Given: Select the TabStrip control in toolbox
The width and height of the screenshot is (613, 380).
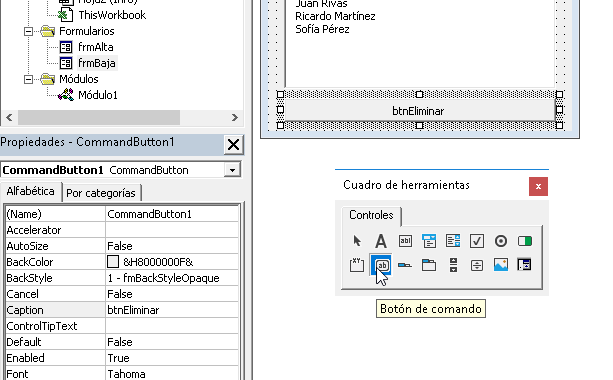Looking at the screenshot, I should click(405, 265).
